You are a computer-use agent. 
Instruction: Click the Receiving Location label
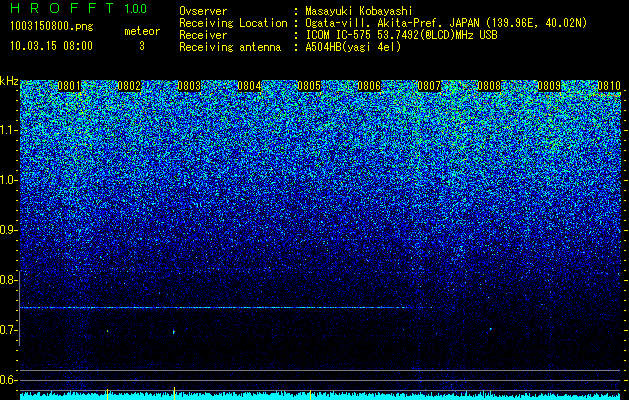point(233,23)
